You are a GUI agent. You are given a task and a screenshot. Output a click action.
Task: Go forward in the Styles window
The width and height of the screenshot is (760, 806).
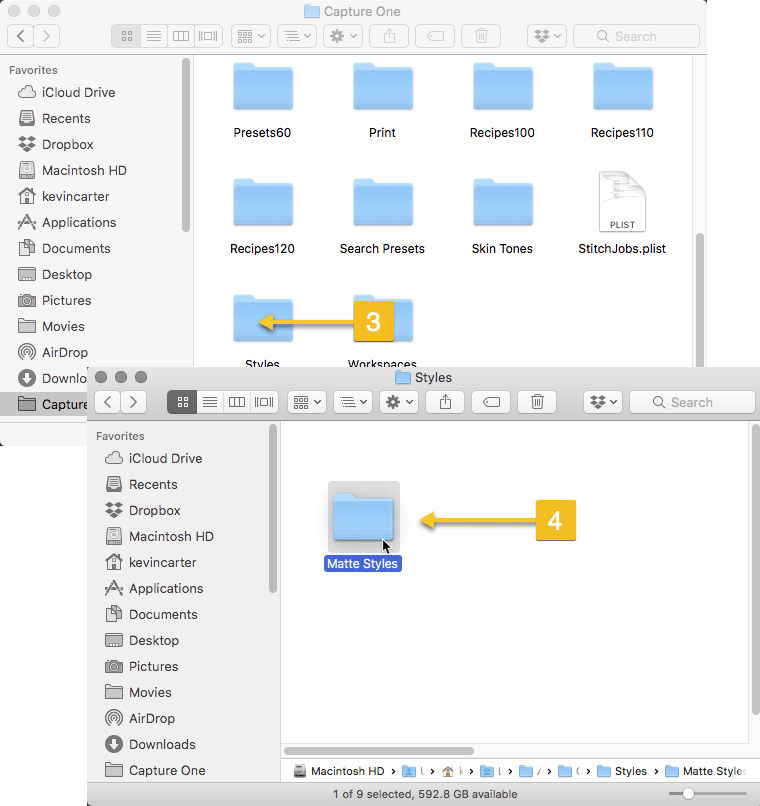pos(133,402)
